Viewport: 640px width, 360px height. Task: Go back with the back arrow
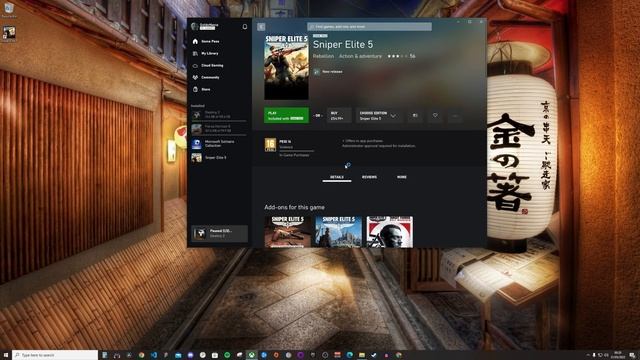261,27
